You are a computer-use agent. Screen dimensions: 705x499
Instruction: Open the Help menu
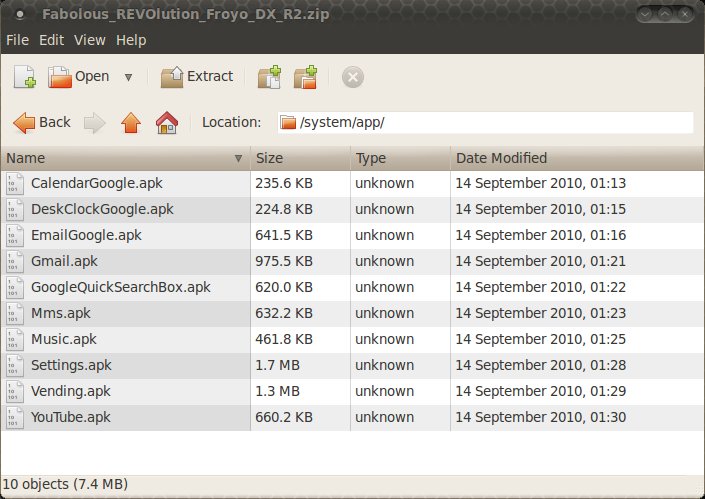click(x=131, y=40)
